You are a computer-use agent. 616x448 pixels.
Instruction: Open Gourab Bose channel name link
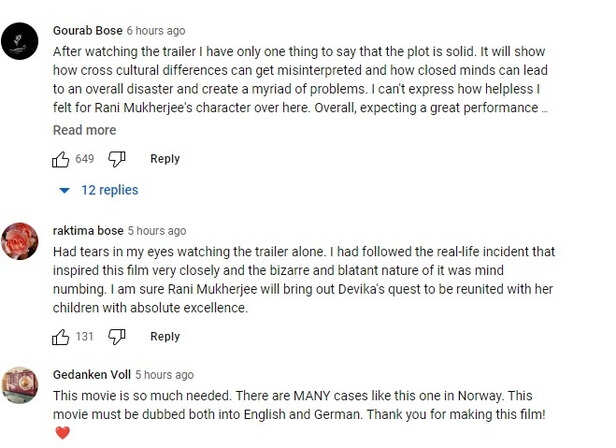pyautogui.click(x=89, y=31)
